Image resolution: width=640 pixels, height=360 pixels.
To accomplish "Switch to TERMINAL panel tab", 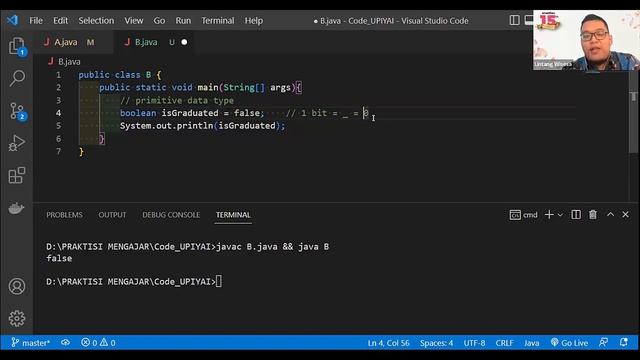I will point(233,215).
